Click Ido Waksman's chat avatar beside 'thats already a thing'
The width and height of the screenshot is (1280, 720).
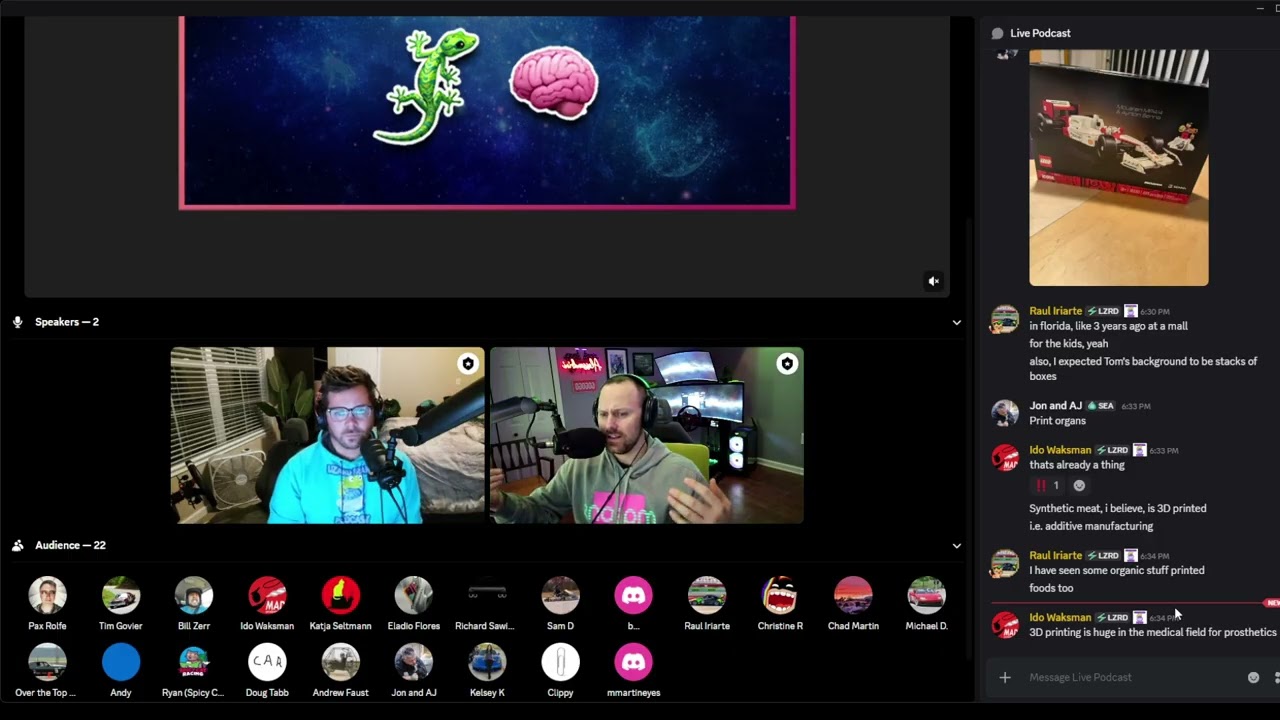tap(1005, 458)
